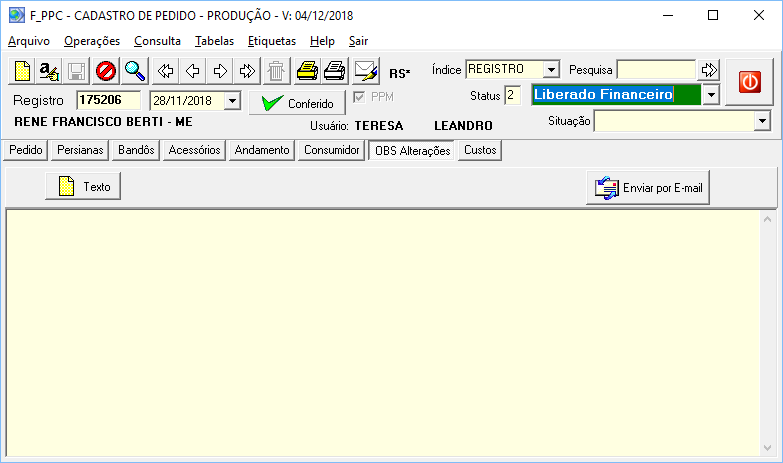Click the floppy disk save icon
783x463 pixels.
(x=76, y=71)
